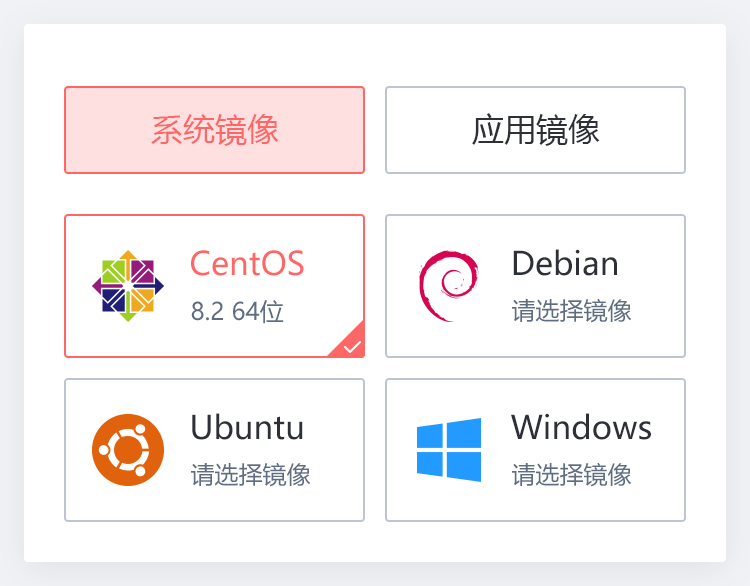
Task: Select the Ubuntu operating system card
Action: click(x=214, y=450)
